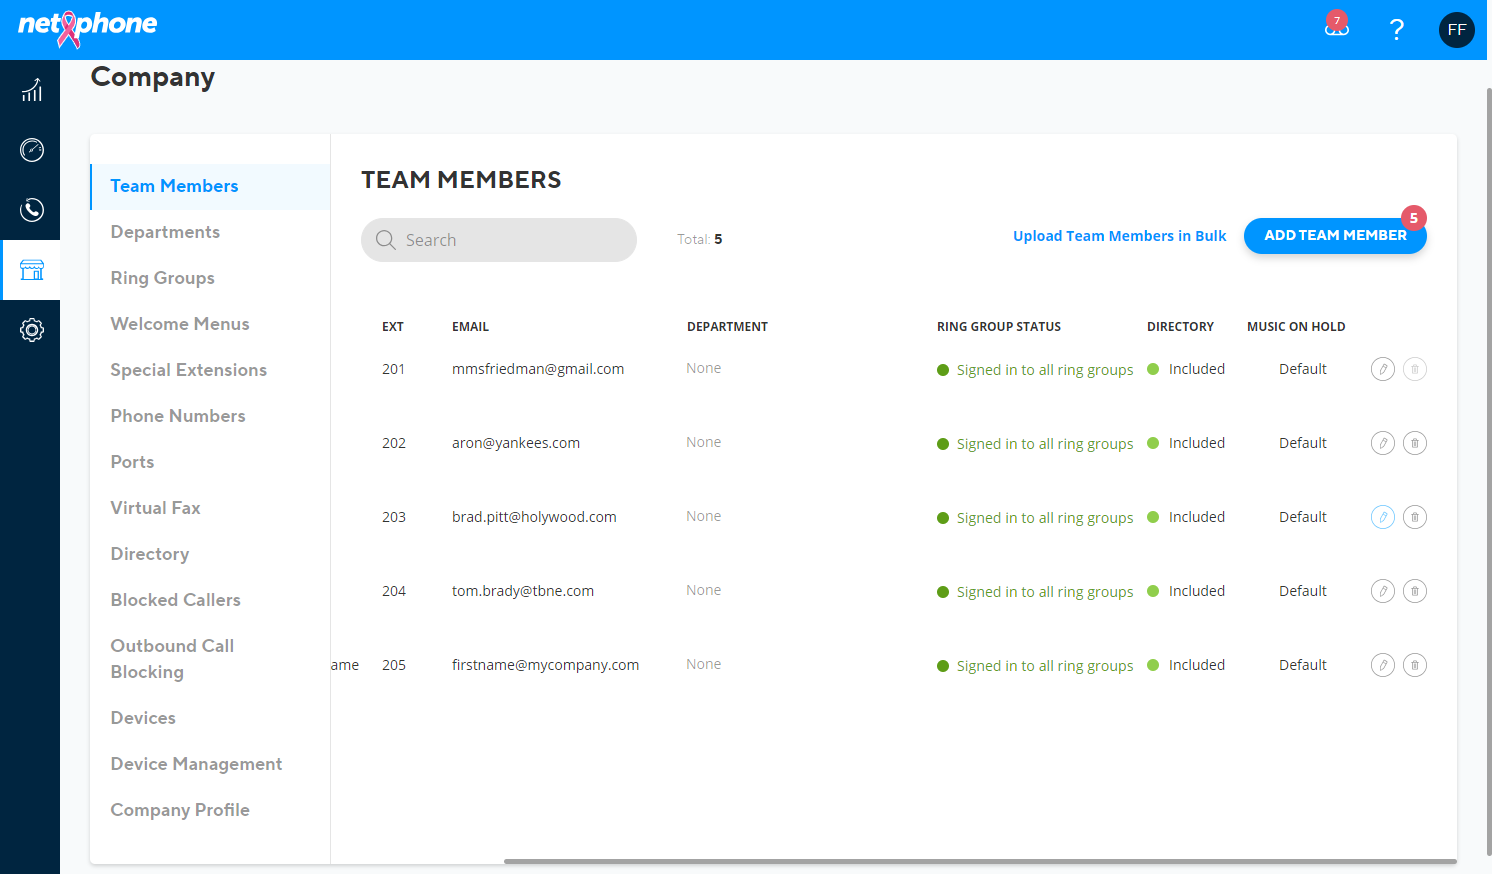Click Add Team Member button
The height and width of the screenshot is (874, 1492).
tap(1335, 236)
